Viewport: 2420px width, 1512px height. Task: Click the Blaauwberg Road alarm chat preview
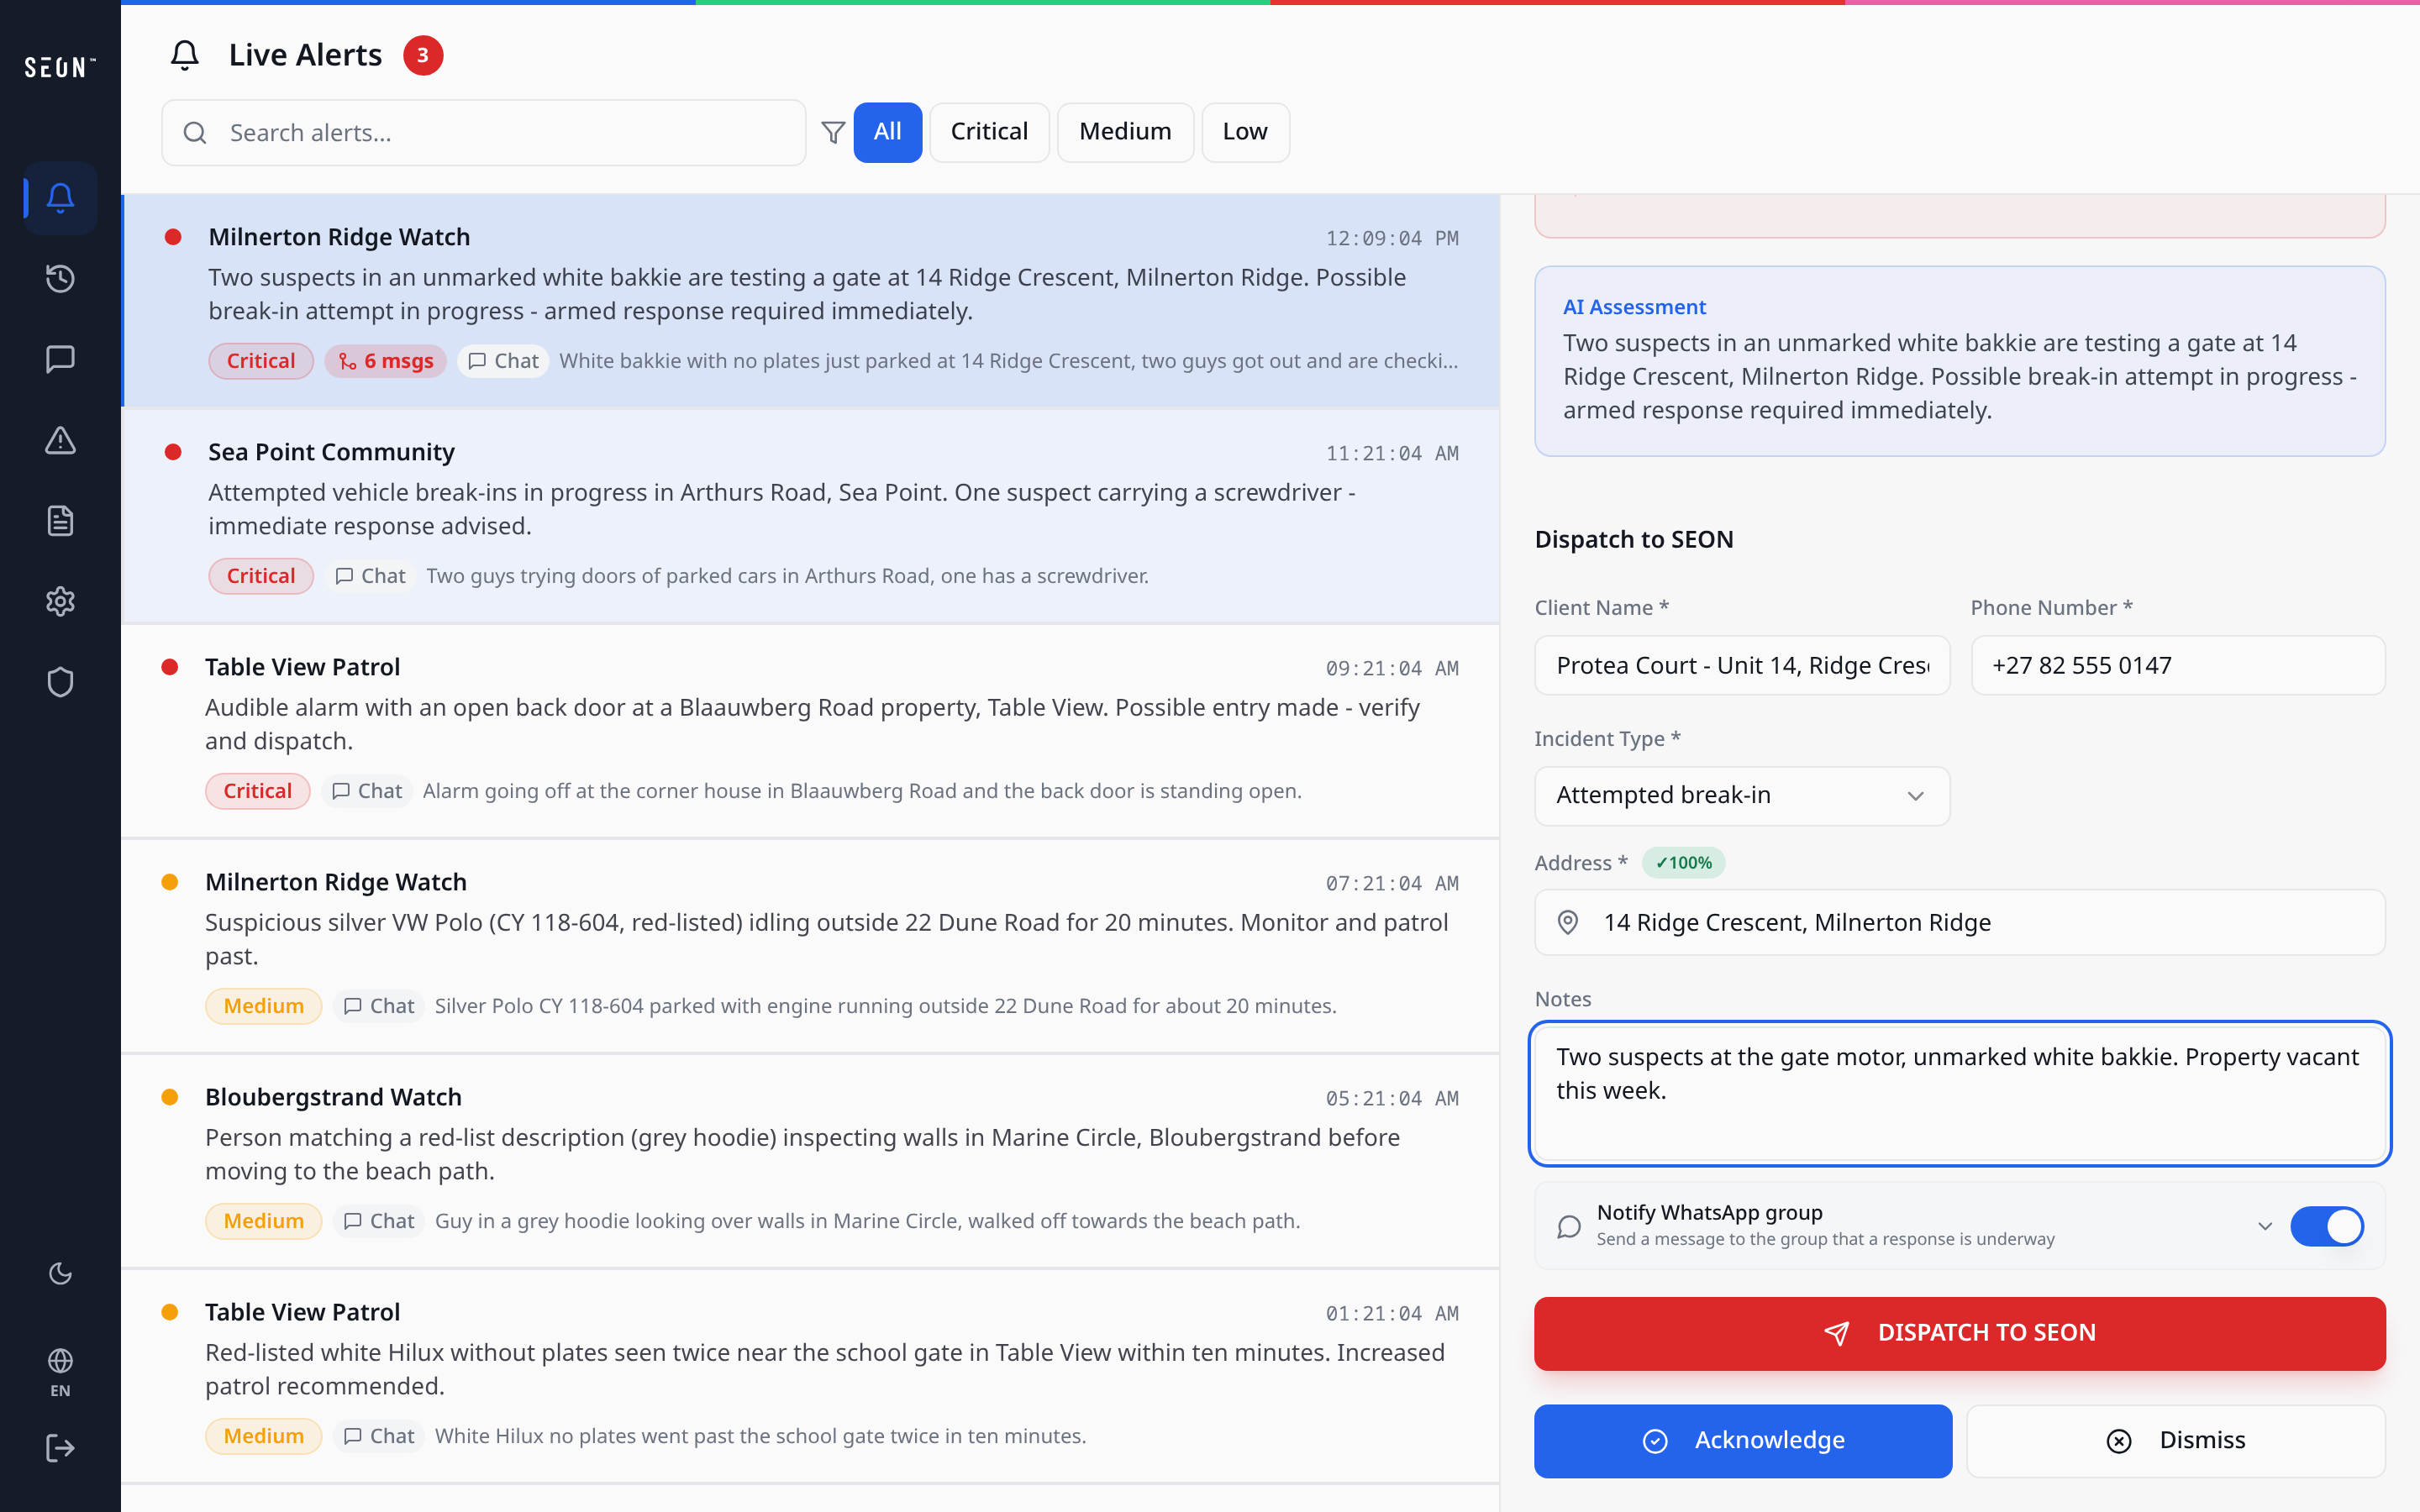(862, 791)
